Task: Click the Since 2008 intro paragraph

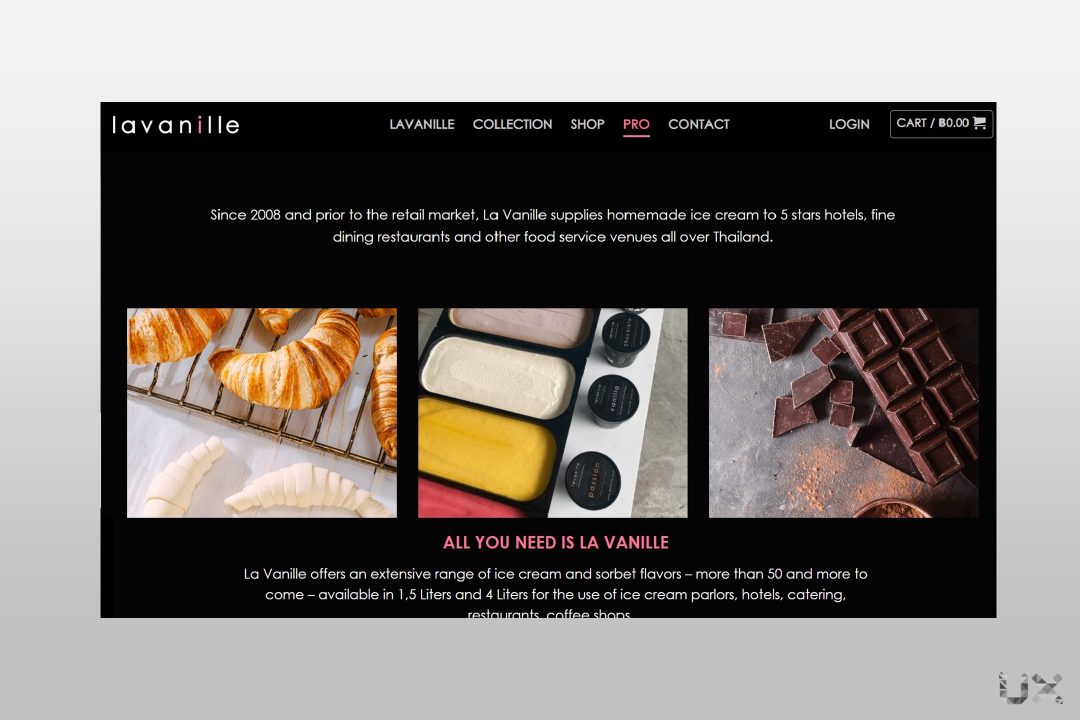Action: [552, 225]
